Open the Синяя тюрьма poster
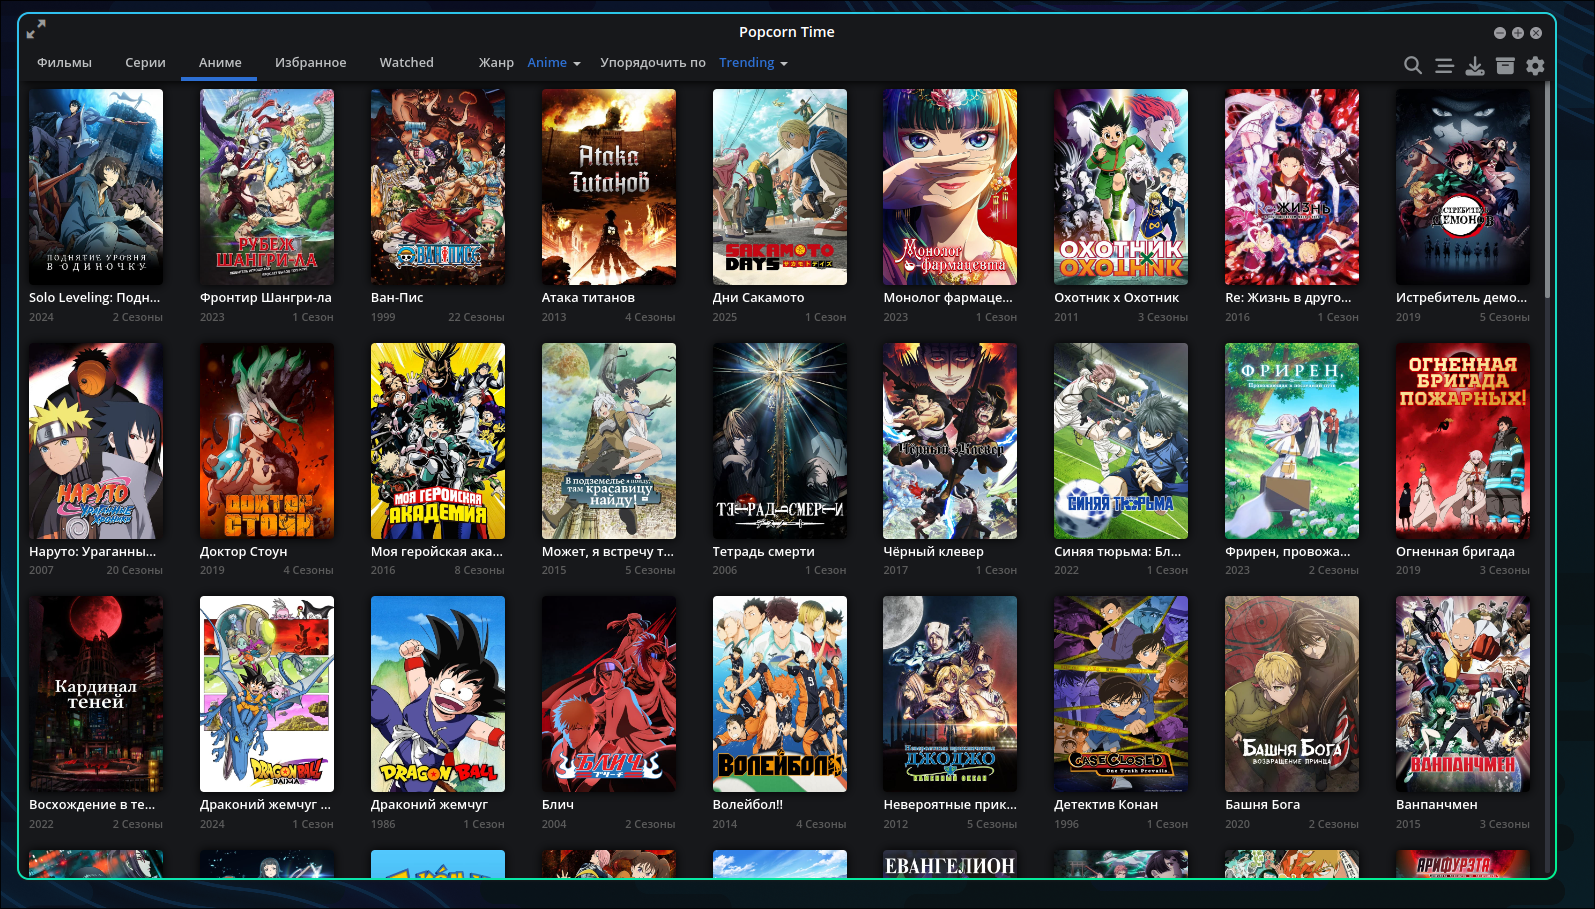Viewport: 1595px width, 909px height. pos(1121,441)
